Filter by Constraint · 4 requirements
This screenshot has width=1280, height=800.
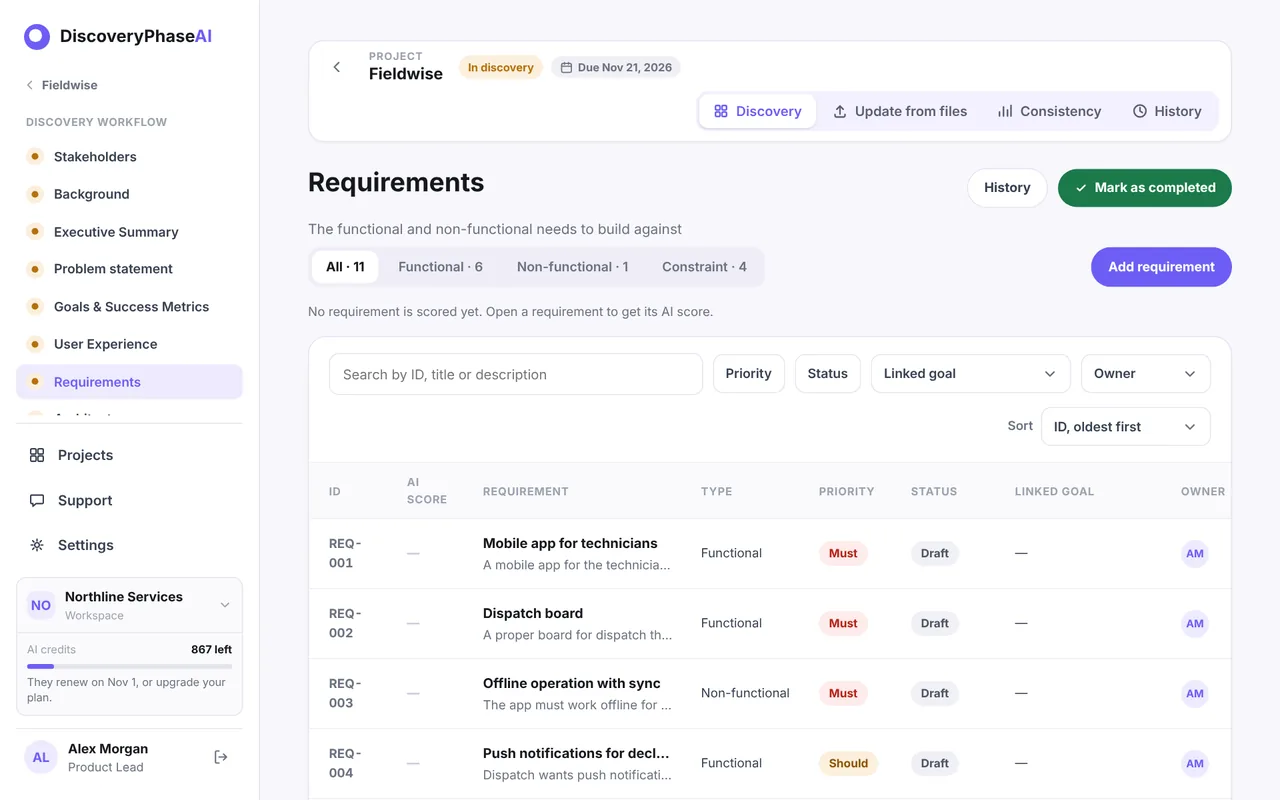coord(704,267)
